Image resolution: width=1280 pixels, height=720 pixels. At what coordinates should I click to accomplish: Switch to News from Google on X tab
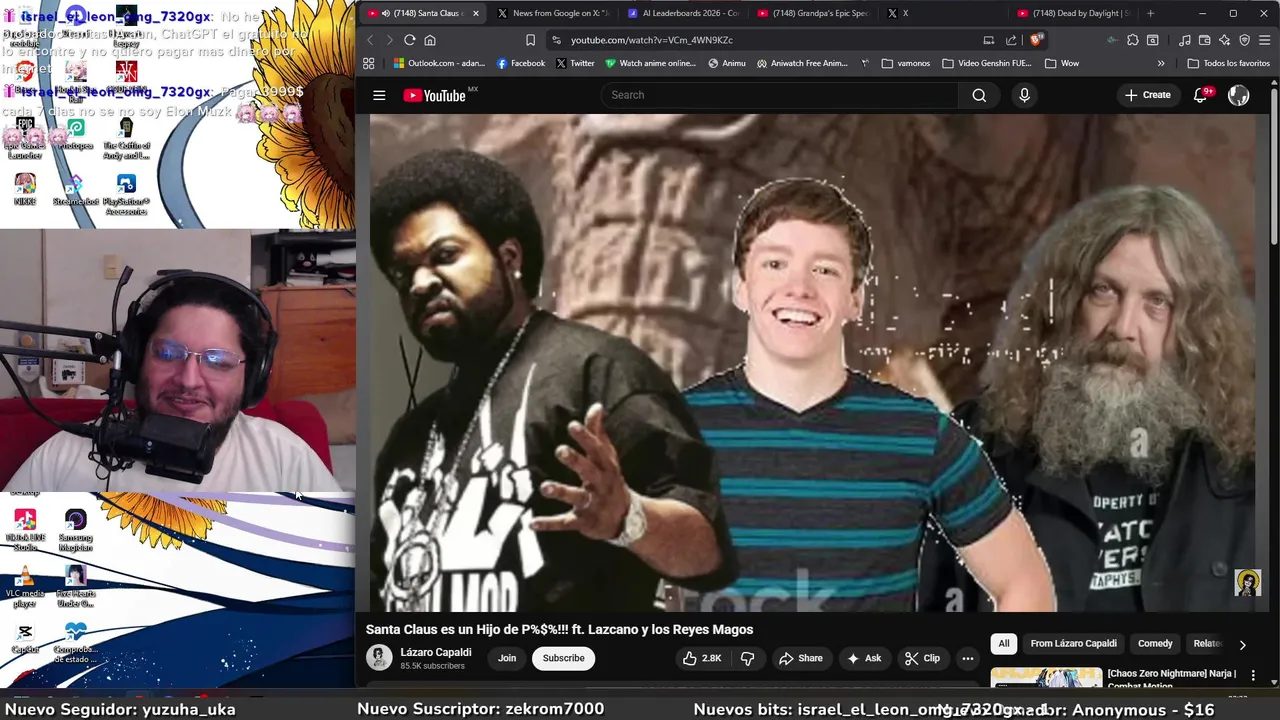click(x=555, y=13)
